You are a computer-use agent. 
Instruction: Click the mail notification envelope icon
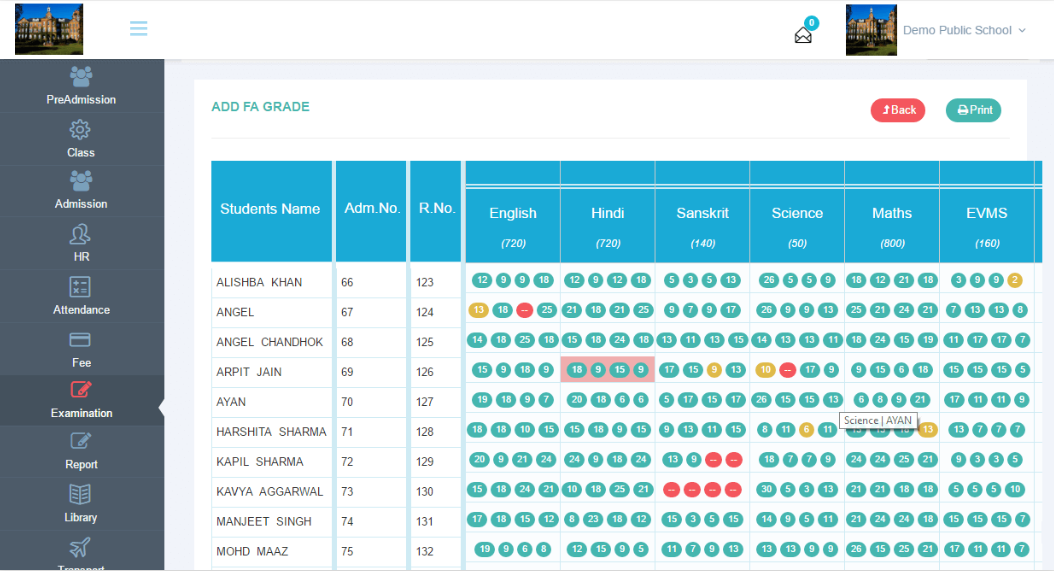tap(803, 35)
